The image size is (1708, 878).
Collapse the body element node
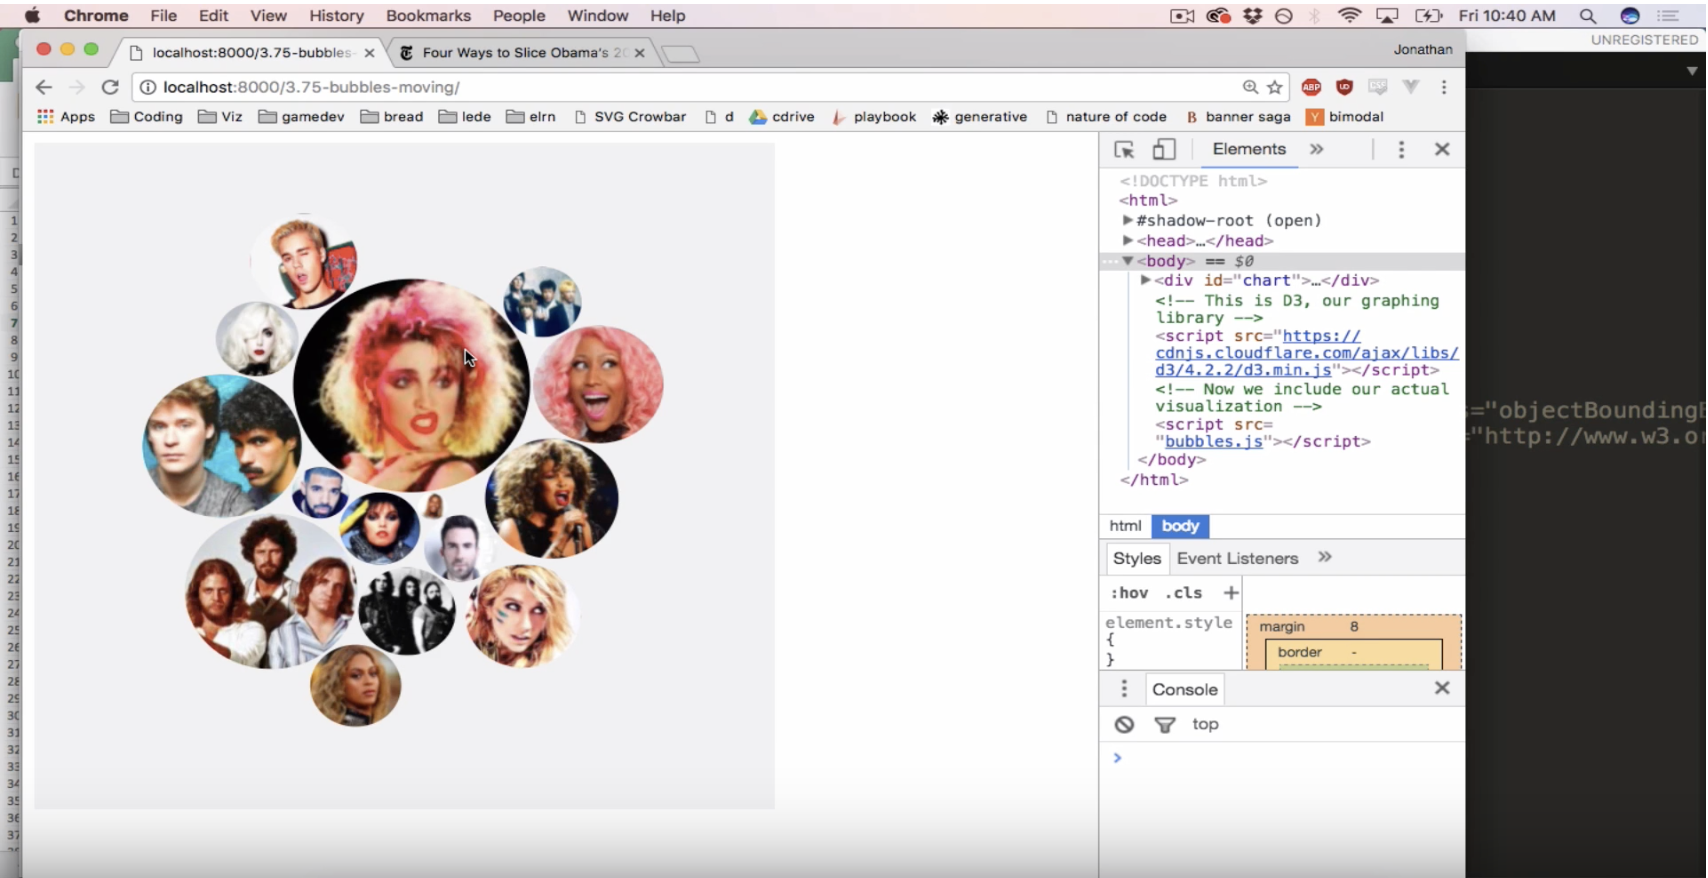pyautogui.click(x=1127, y=261)
